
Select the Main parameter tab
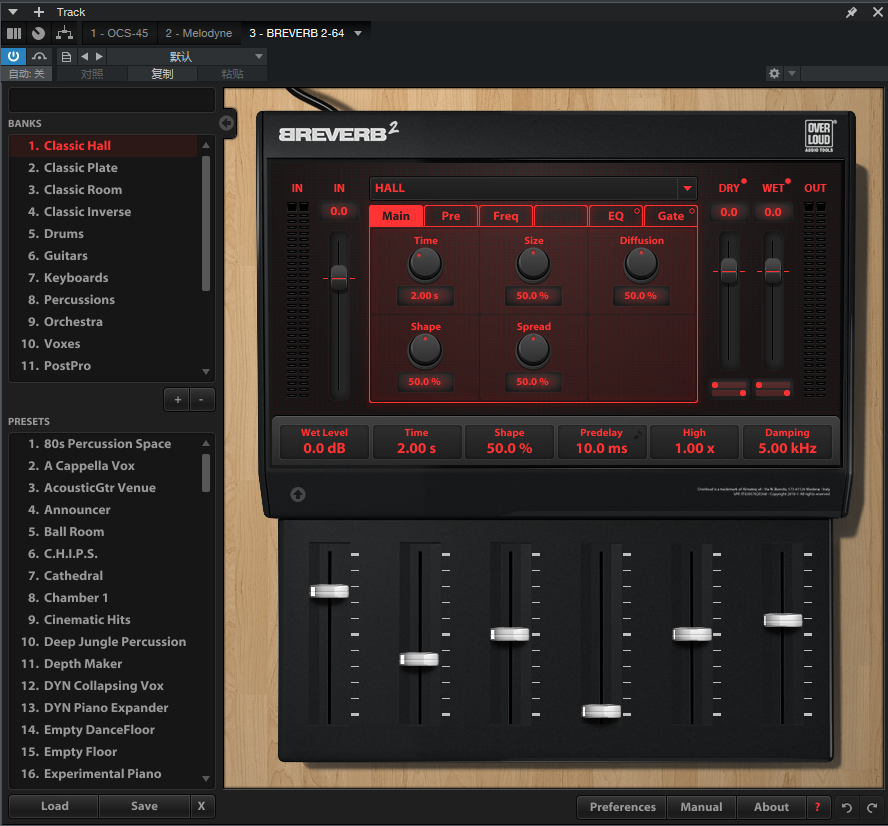(x=396, y=216)
